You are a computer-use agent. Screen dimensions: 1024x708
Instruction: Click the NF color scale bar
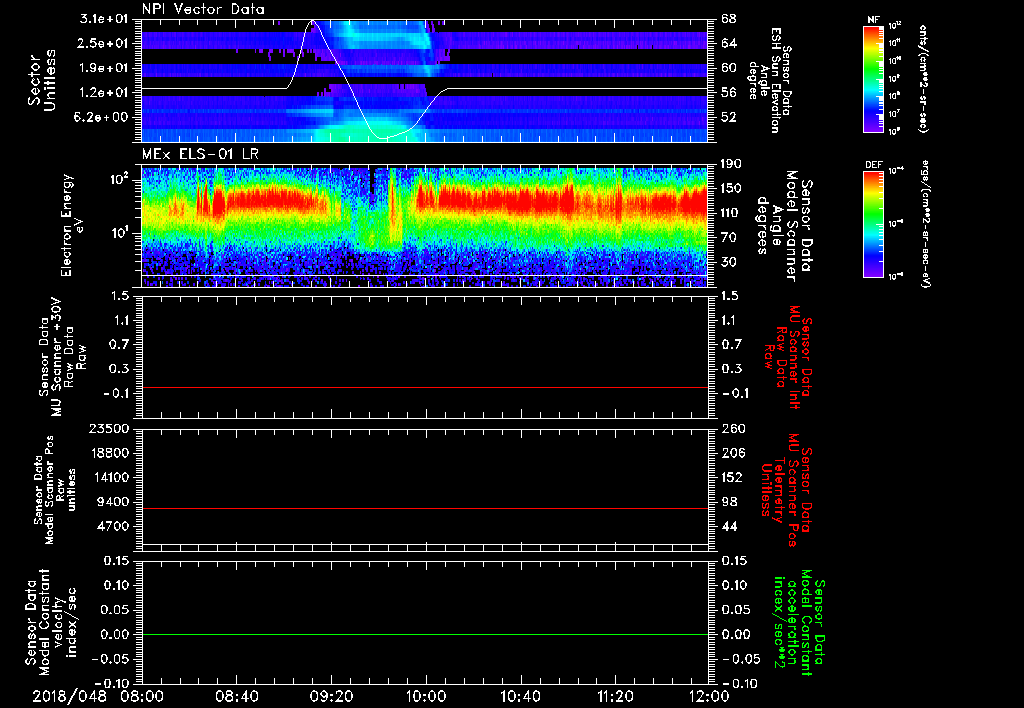pyautogui.click(x=874, y=79)
